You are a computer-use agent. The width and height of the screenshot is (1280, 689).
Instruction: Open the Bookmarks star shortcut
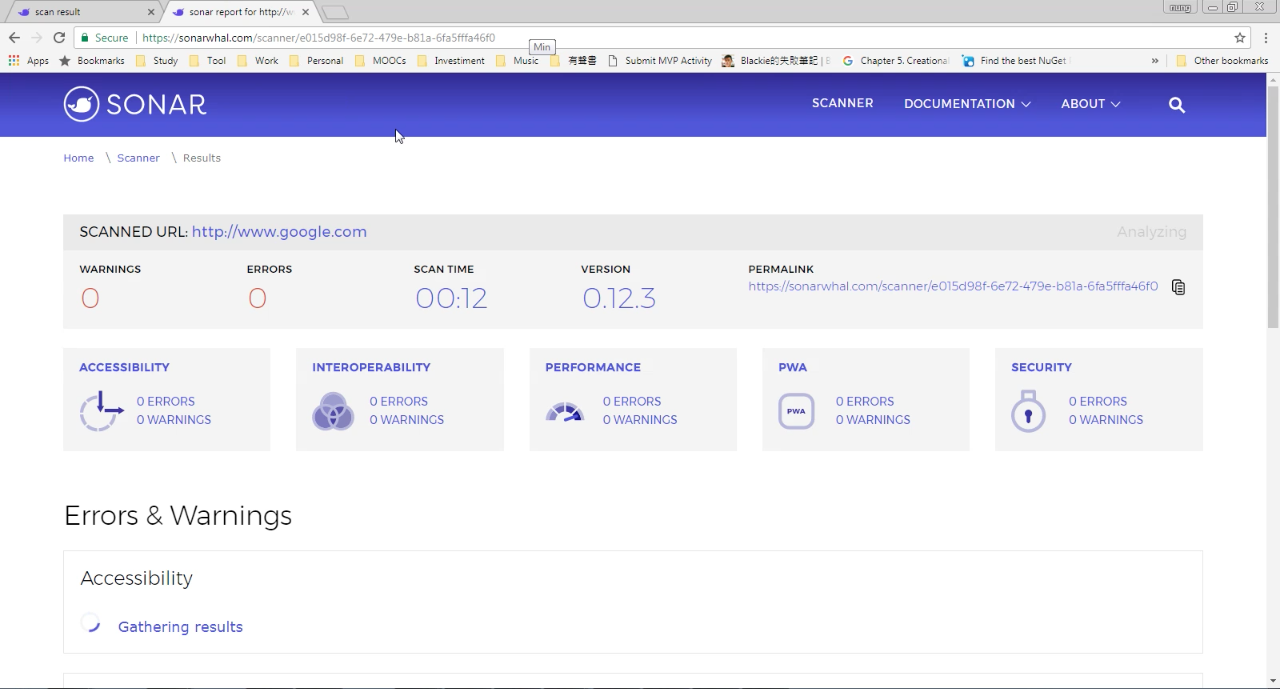pos(92,61)
